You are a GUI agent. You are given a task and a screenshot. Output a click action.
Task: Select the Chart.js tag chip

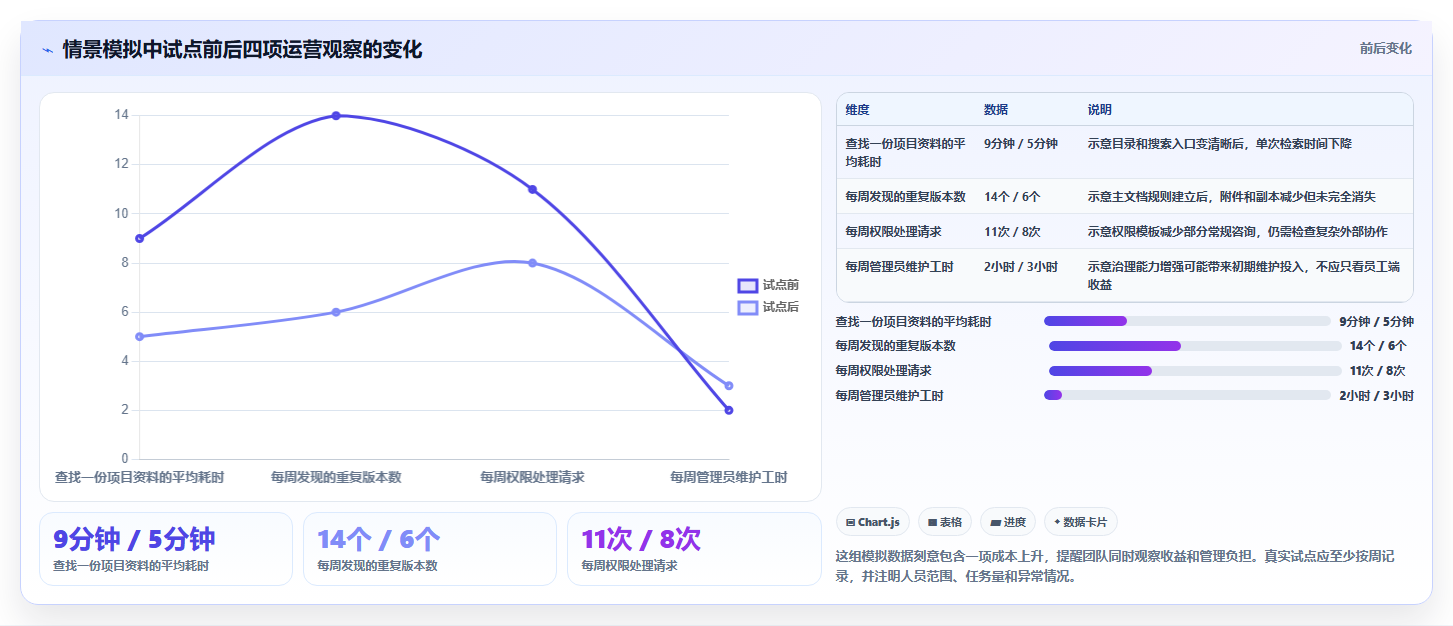point(873,522)
